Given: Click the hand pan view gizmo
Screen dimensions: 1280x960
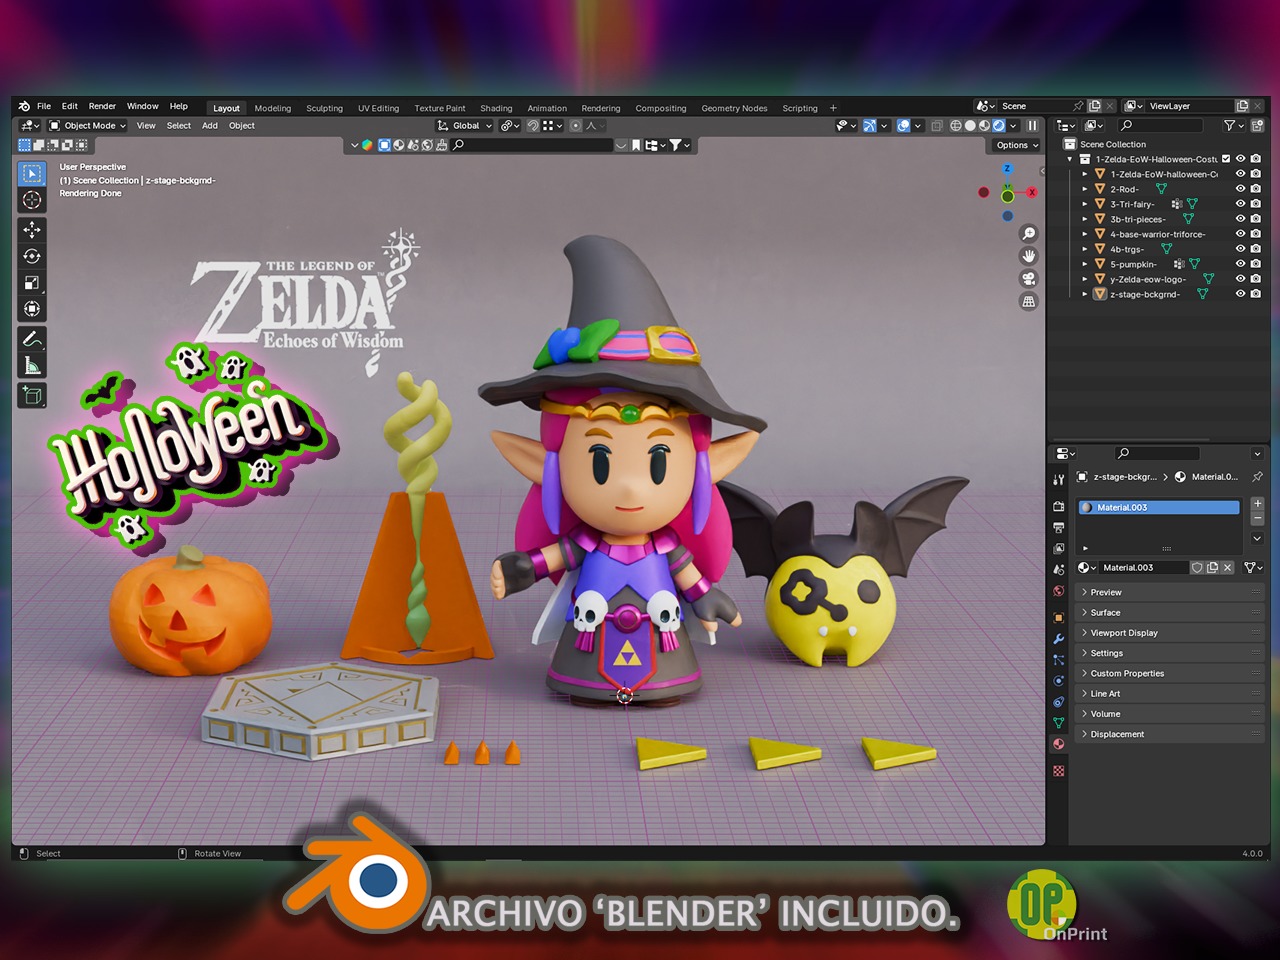Looking at the screenshot, I should point(1028,256).
